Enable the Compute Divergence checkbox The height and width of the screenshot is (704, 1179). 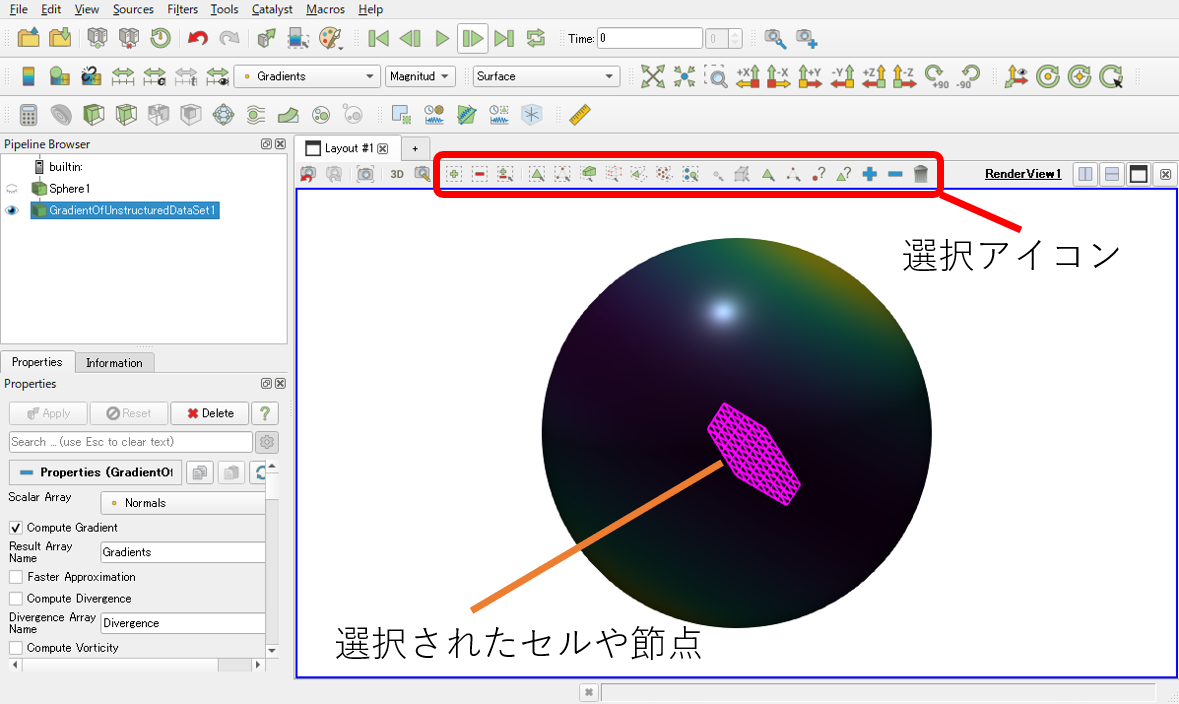coord(16,599)
